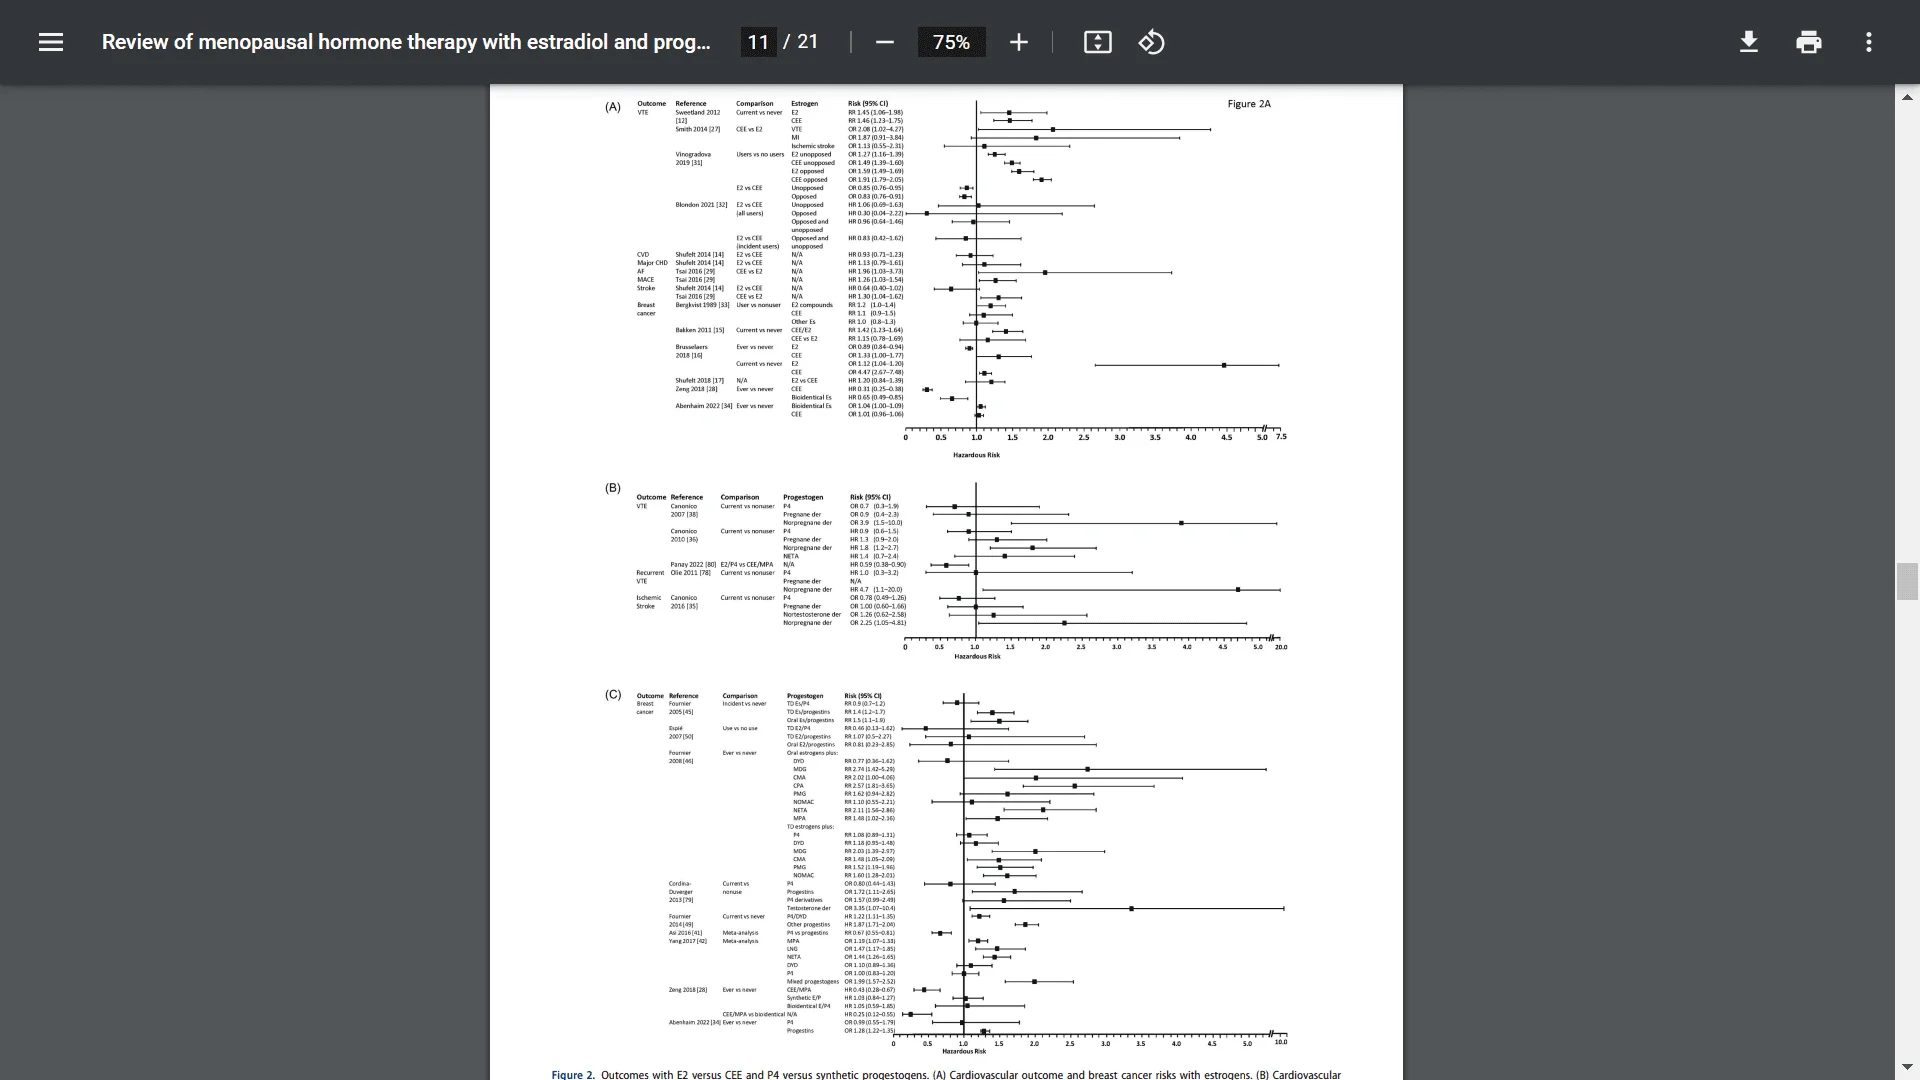The image size is (1920, 1080).
Task: Click 'Hazardous Risk' axis label of panel C
Action: 964,1051
